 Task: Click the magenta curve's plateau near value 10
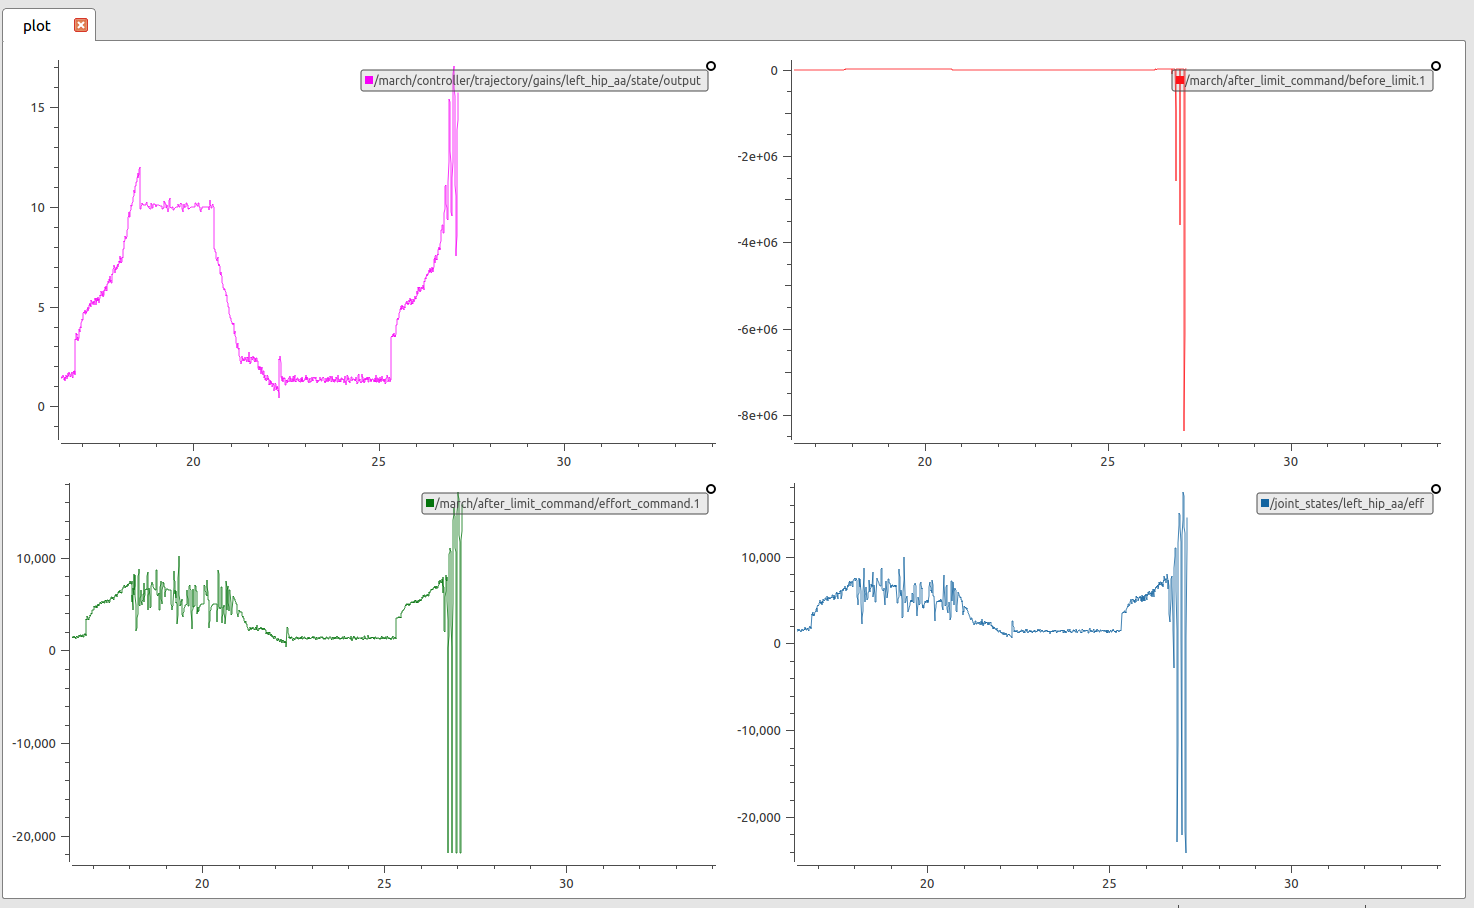point(176,205)
